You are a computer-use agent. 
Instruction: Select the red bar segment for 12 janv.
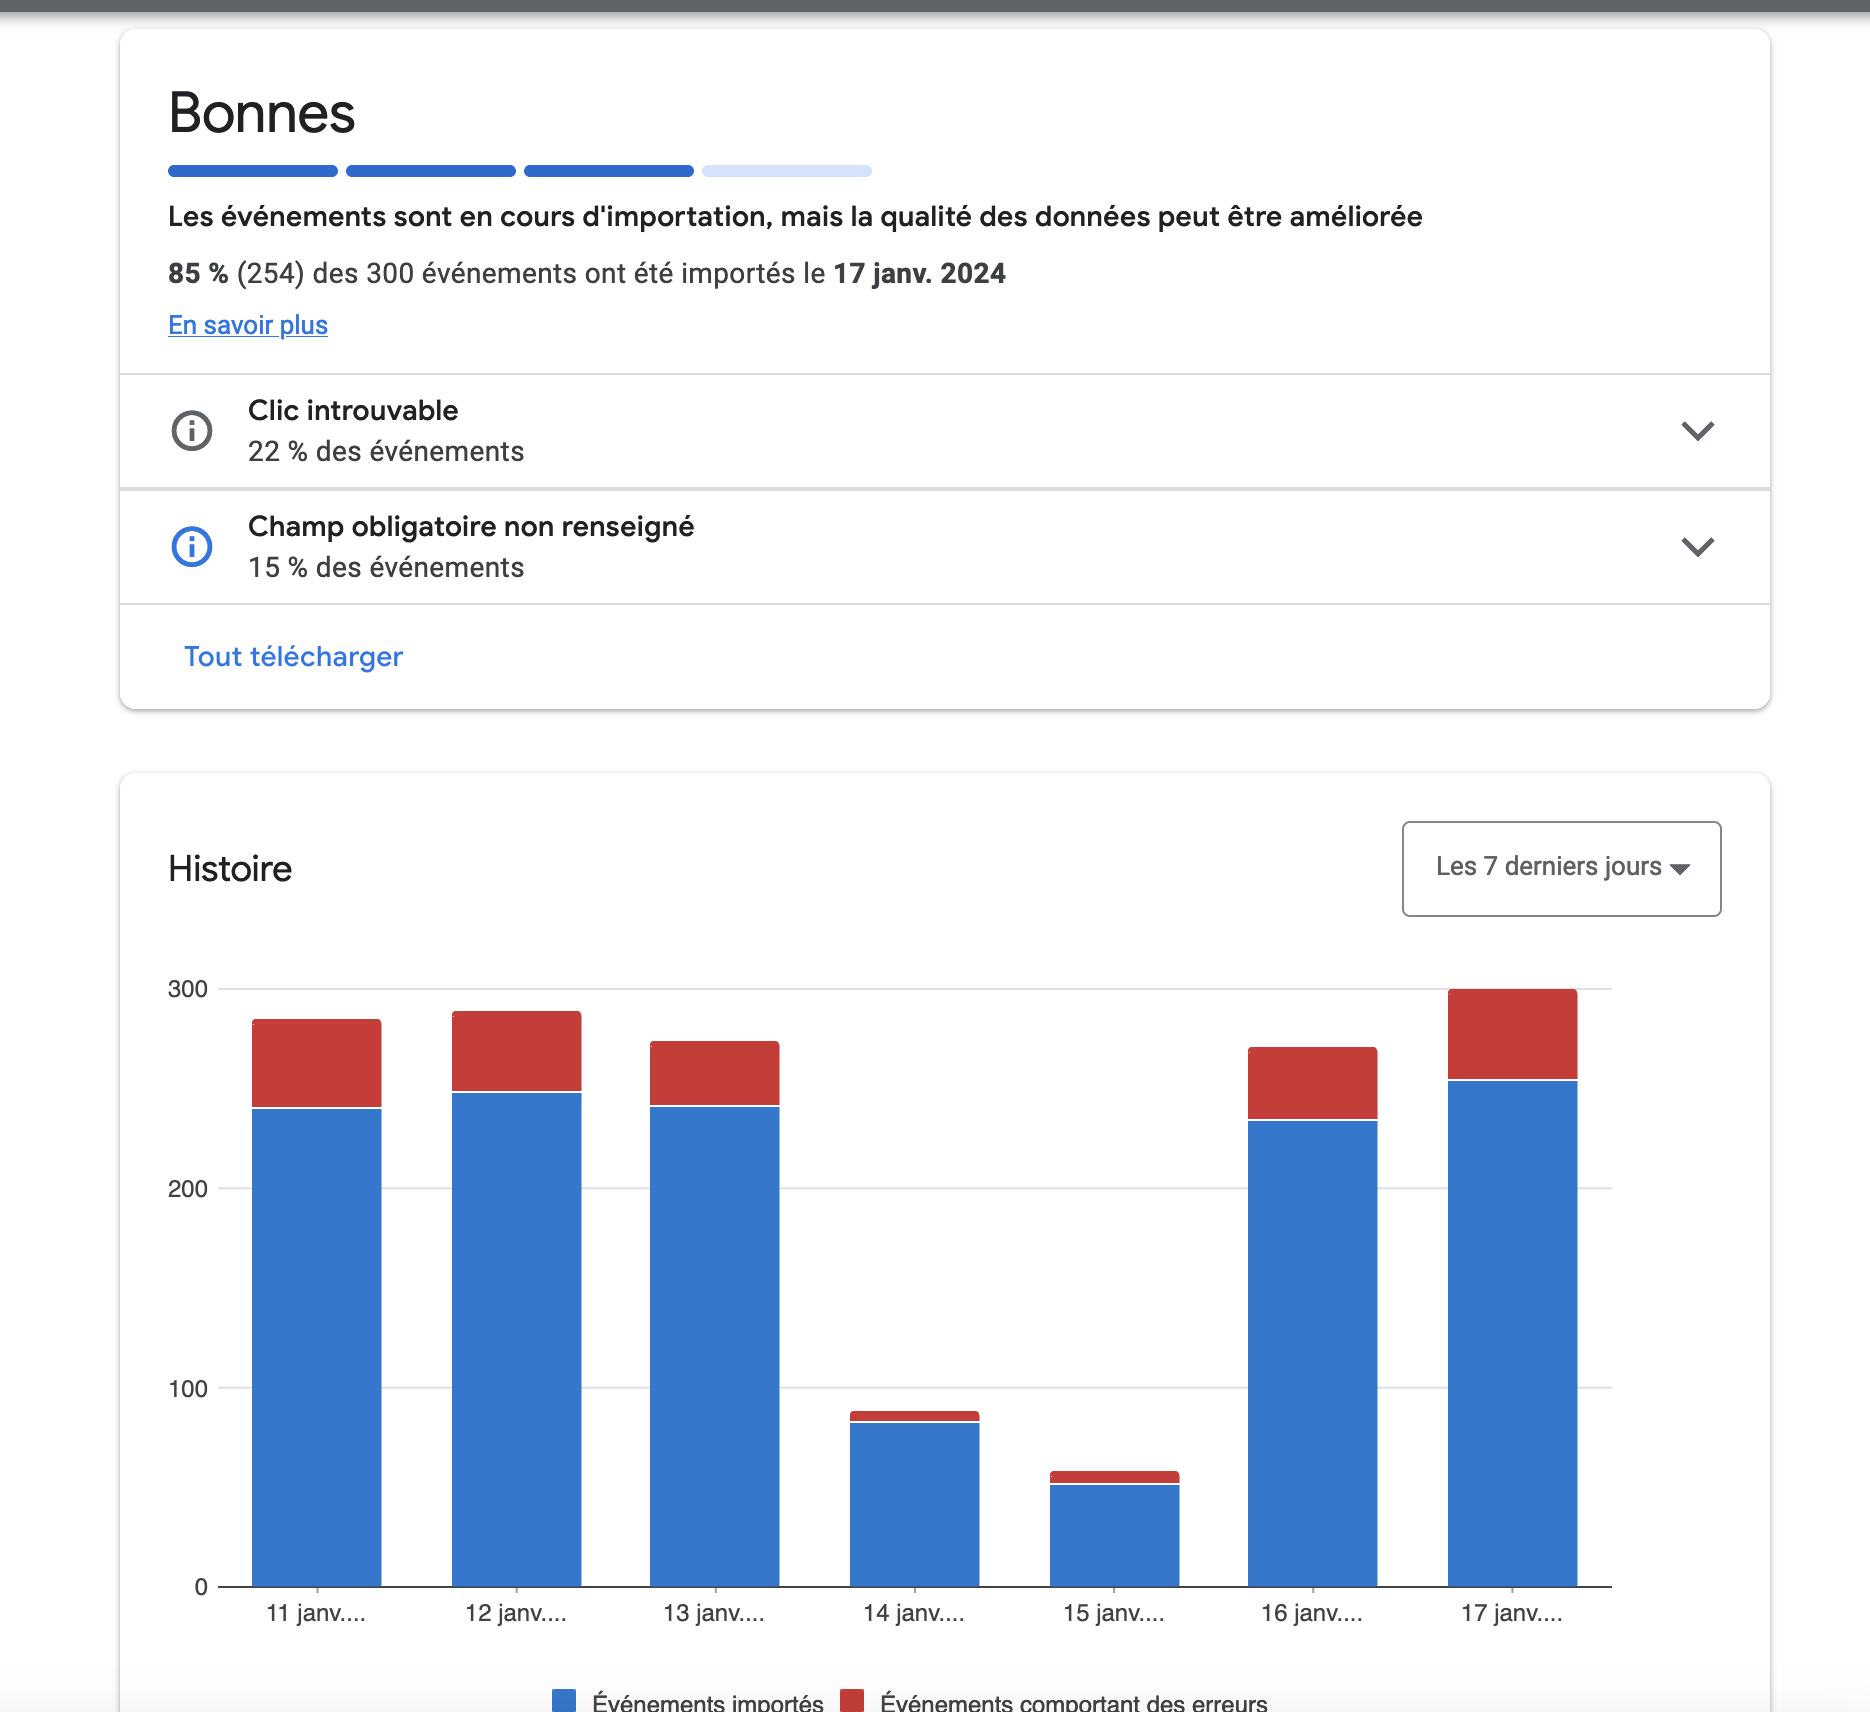(516, 1051)
